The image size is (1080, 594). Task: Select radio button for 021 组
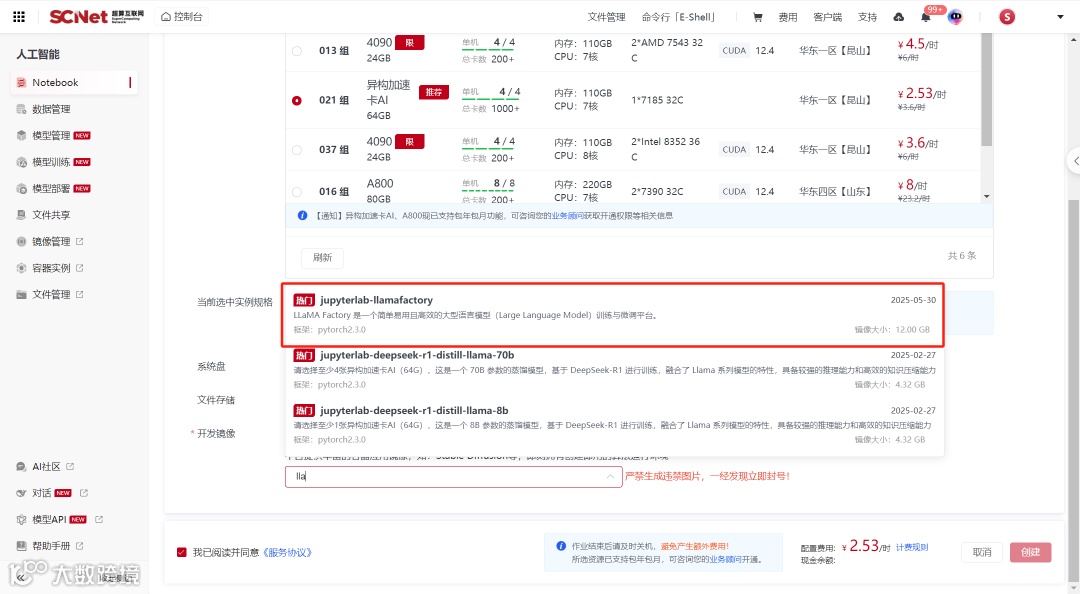click(x=297, y=101)
